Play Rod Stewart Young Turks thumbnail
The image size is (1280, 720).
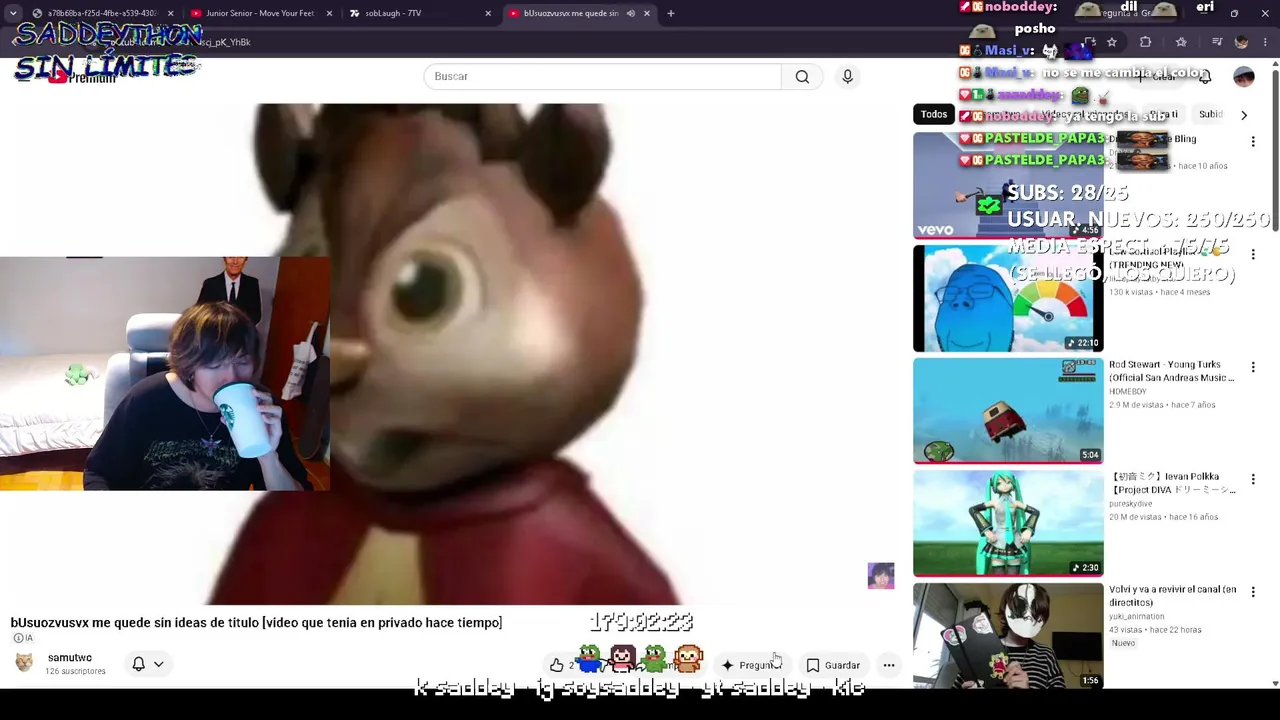click(1008, 411)
